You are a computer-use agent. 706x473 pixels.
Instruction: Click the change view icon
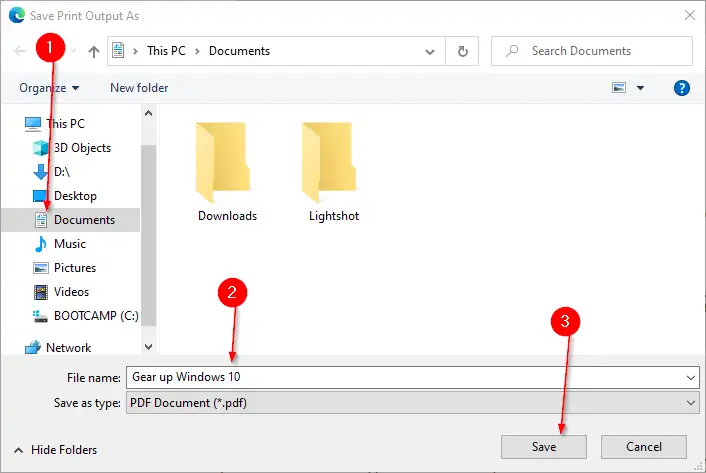619,87
